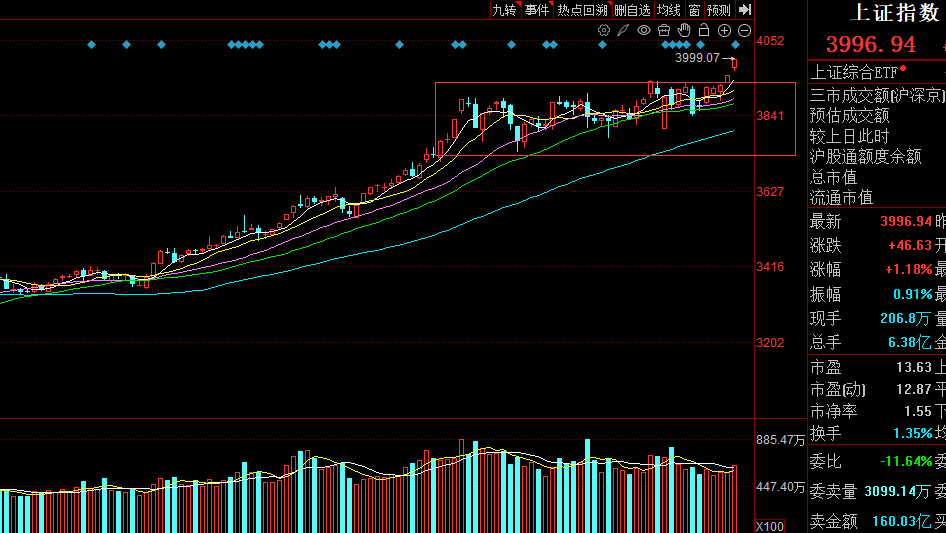946x533 pixels.
Task: Click the 委卖量 value 3099.14万
Action: pos(898,491)
